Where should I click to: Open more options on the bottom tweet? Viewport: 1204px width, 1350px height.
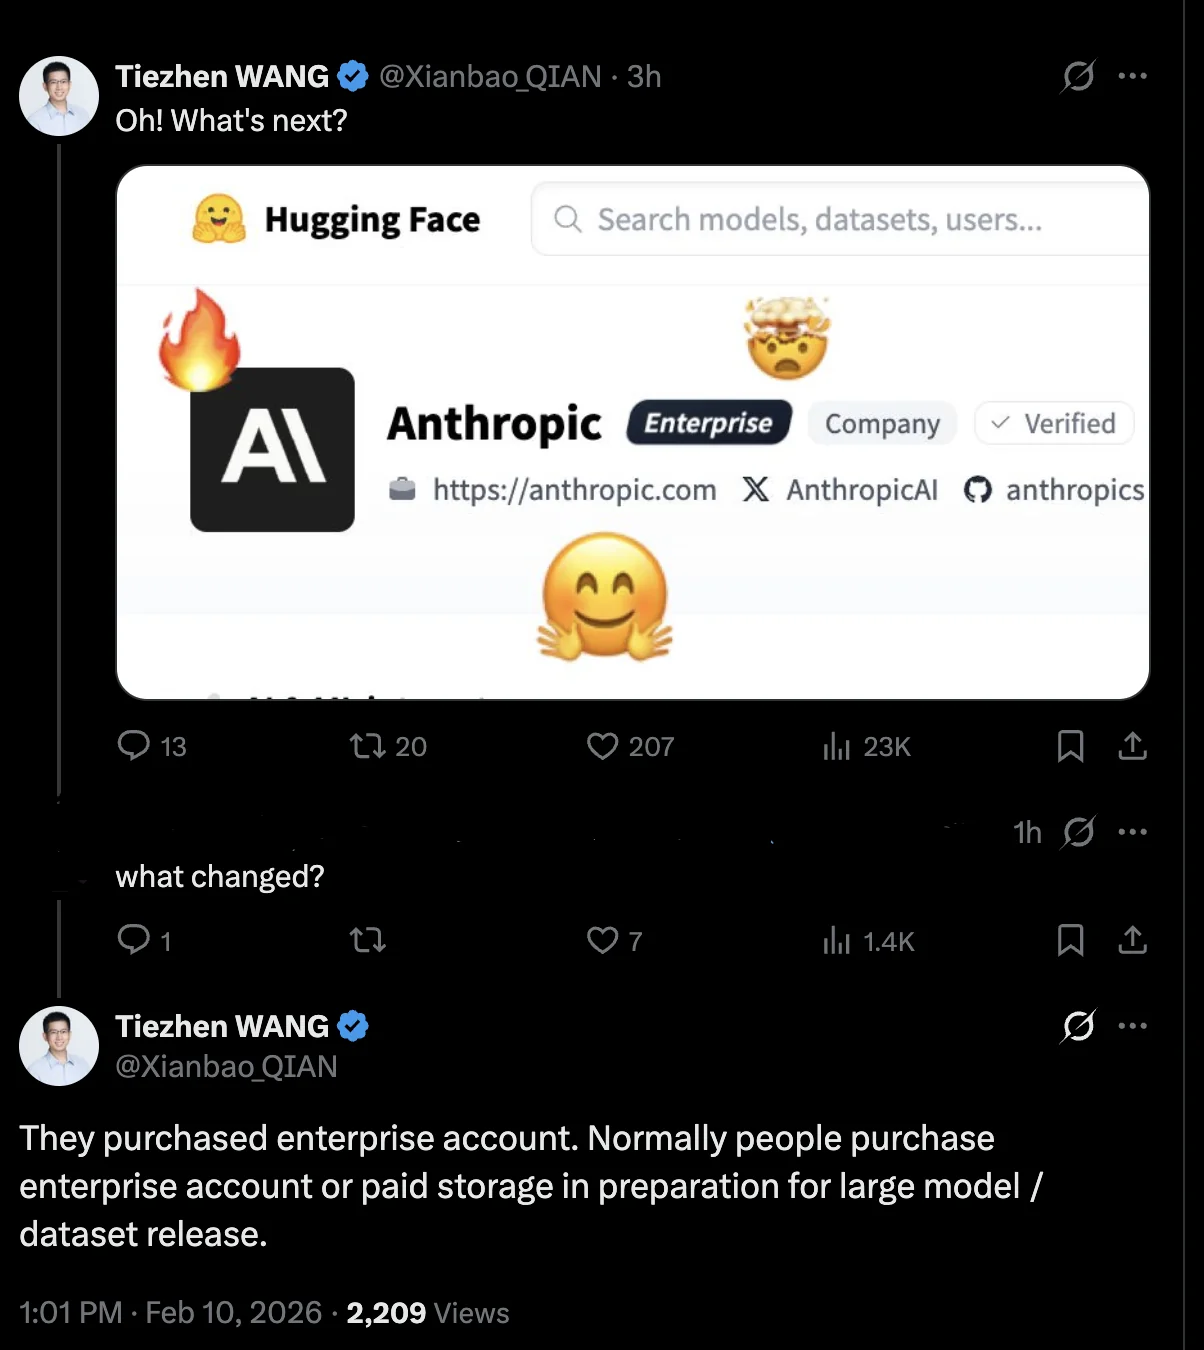[x=1132, y=1026]
